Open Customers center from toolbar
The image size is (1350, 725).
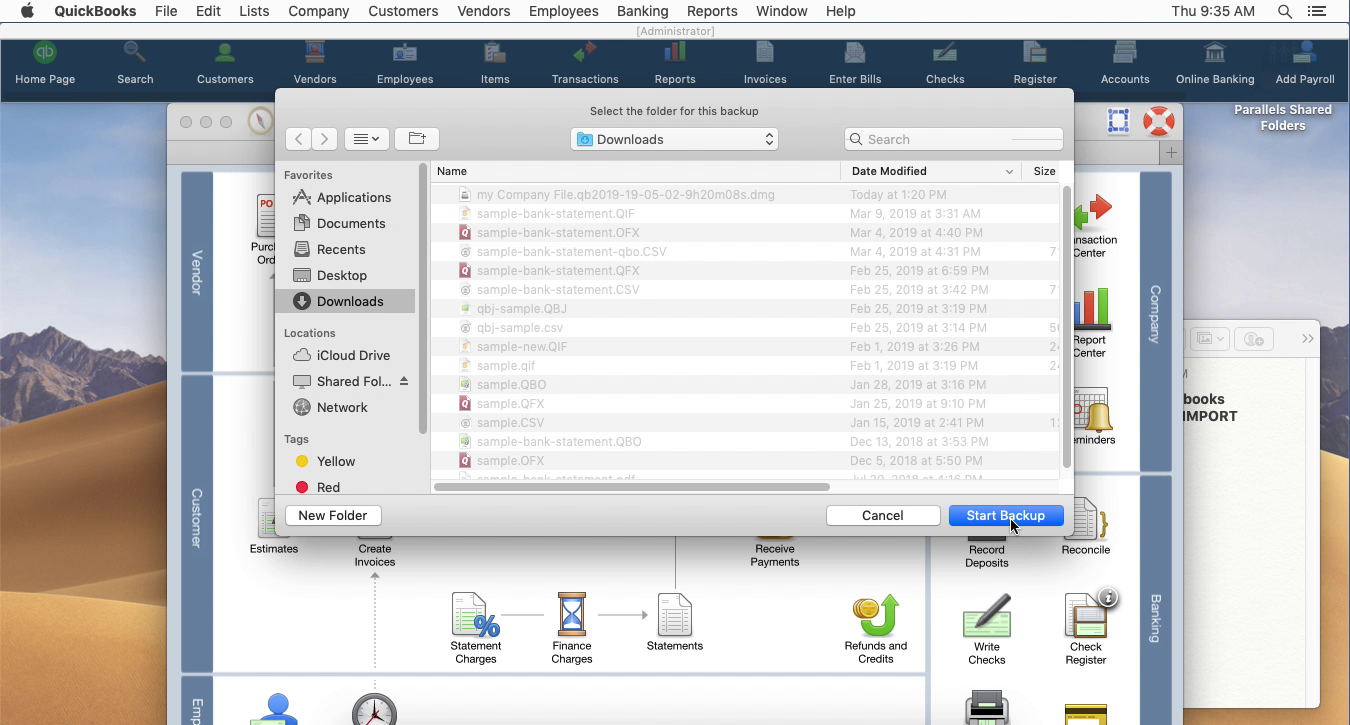click(x=225, y=63)
